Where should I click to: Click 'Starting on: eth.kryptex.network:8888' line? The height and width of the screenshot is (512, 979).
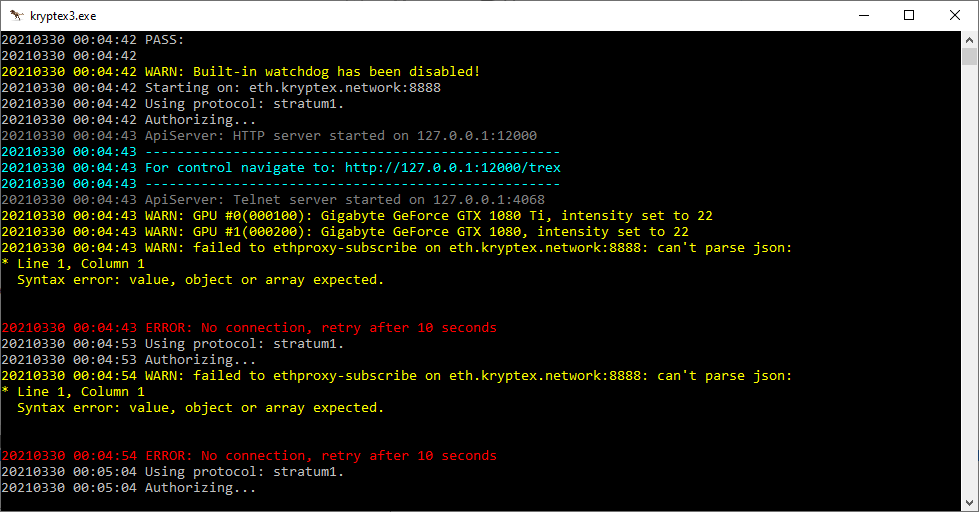(221, 87)
